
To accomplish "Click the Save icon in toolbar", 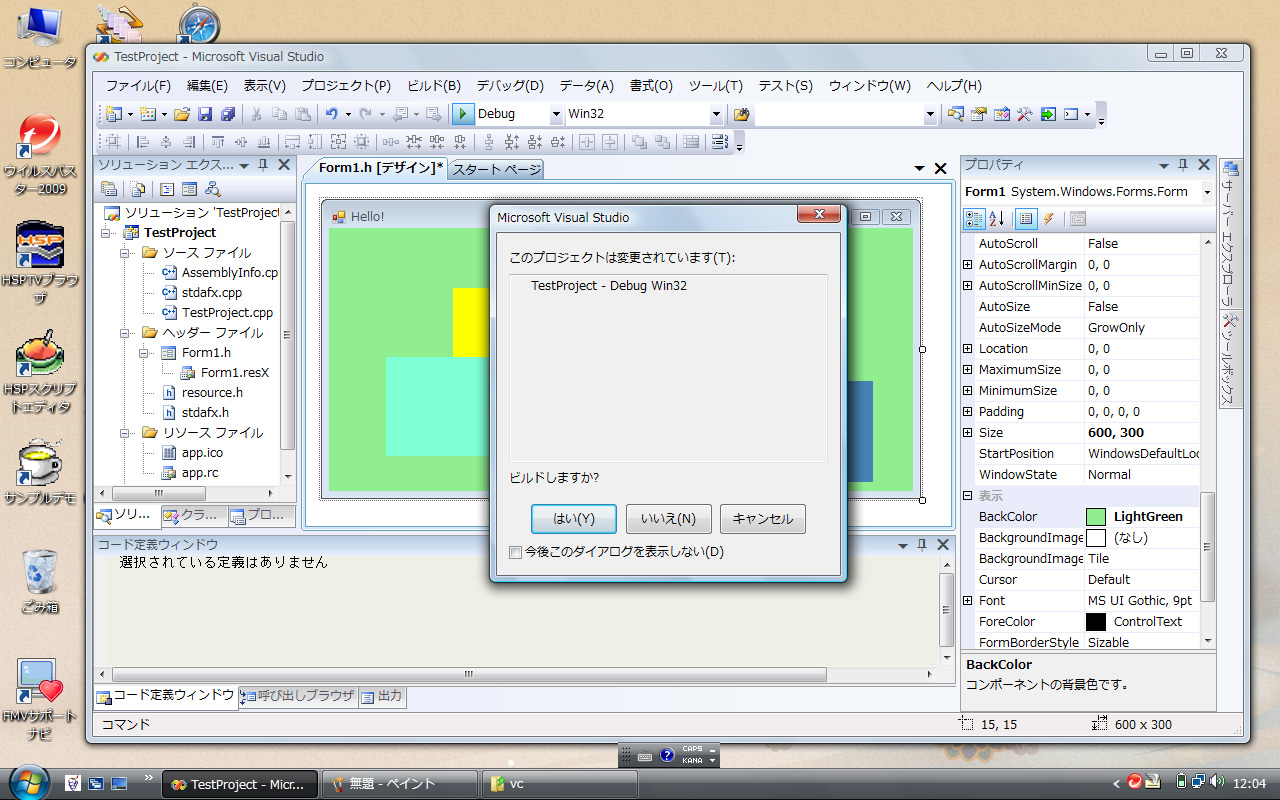I will pos(205,114).
